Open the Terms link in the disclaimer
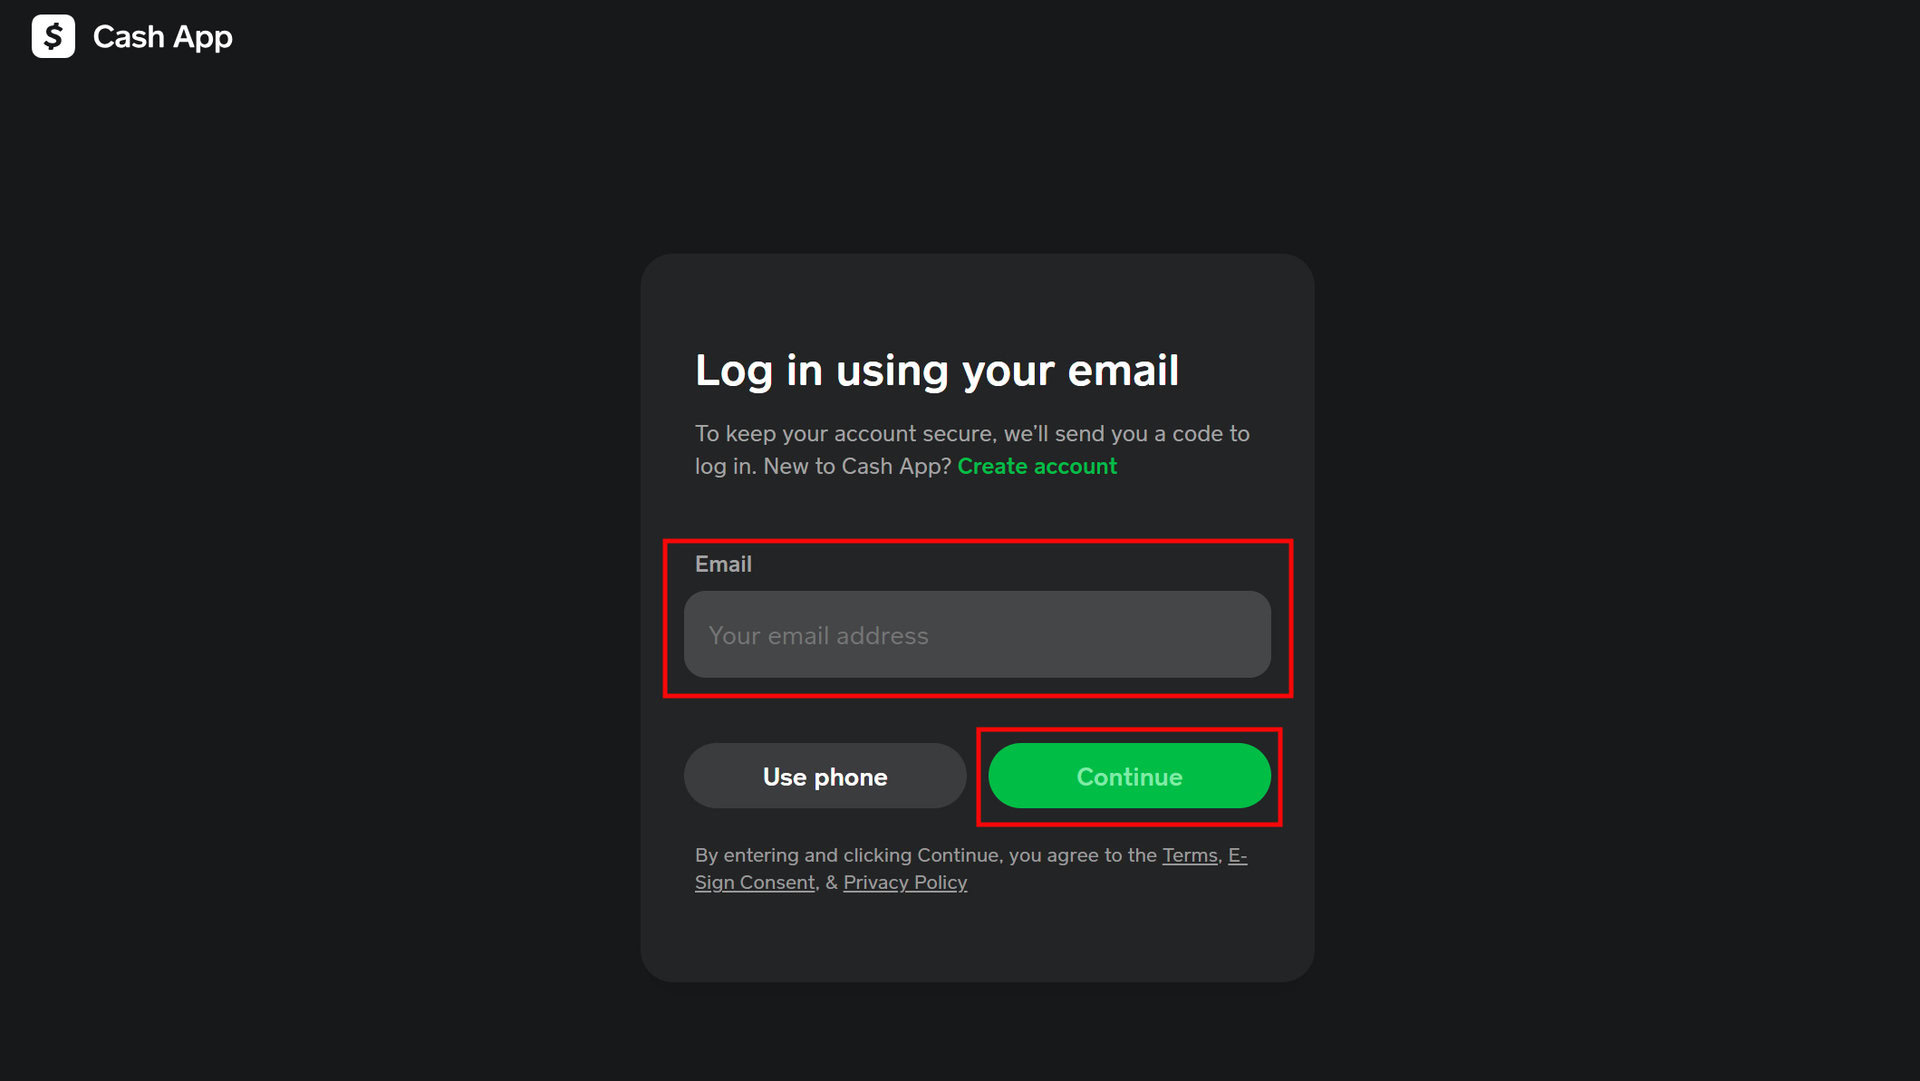The width and height of the screenshot is (1920, 1081). 1189,856
